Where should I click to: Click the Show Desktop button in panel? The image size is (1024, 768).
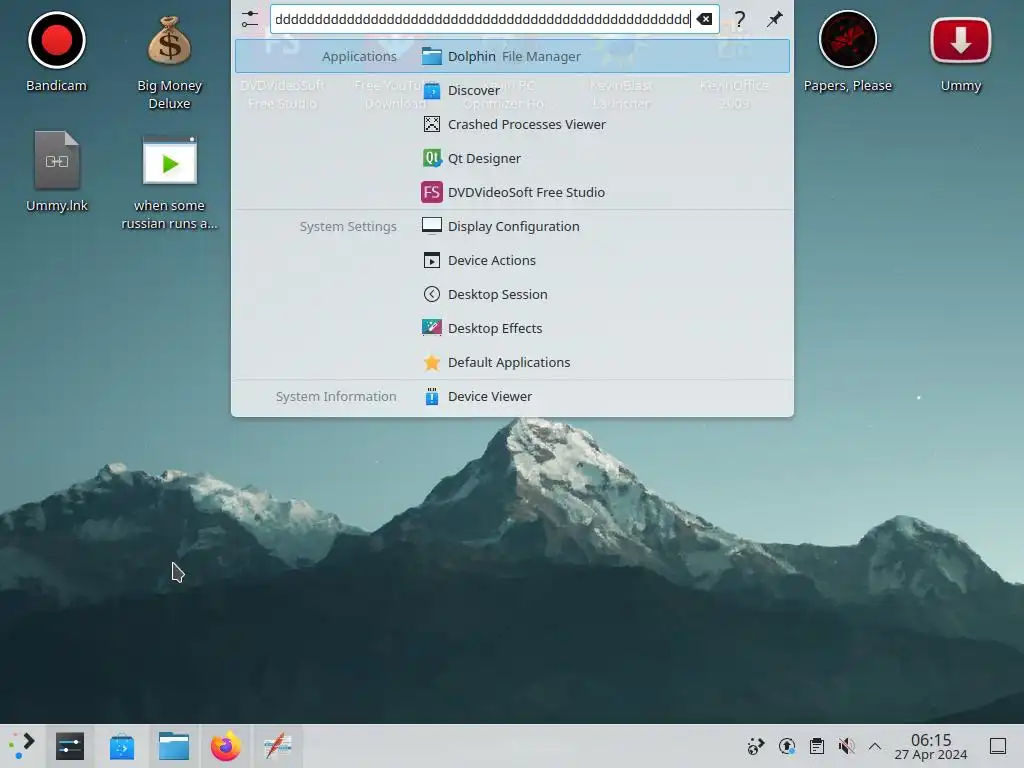tap(998, 746)
